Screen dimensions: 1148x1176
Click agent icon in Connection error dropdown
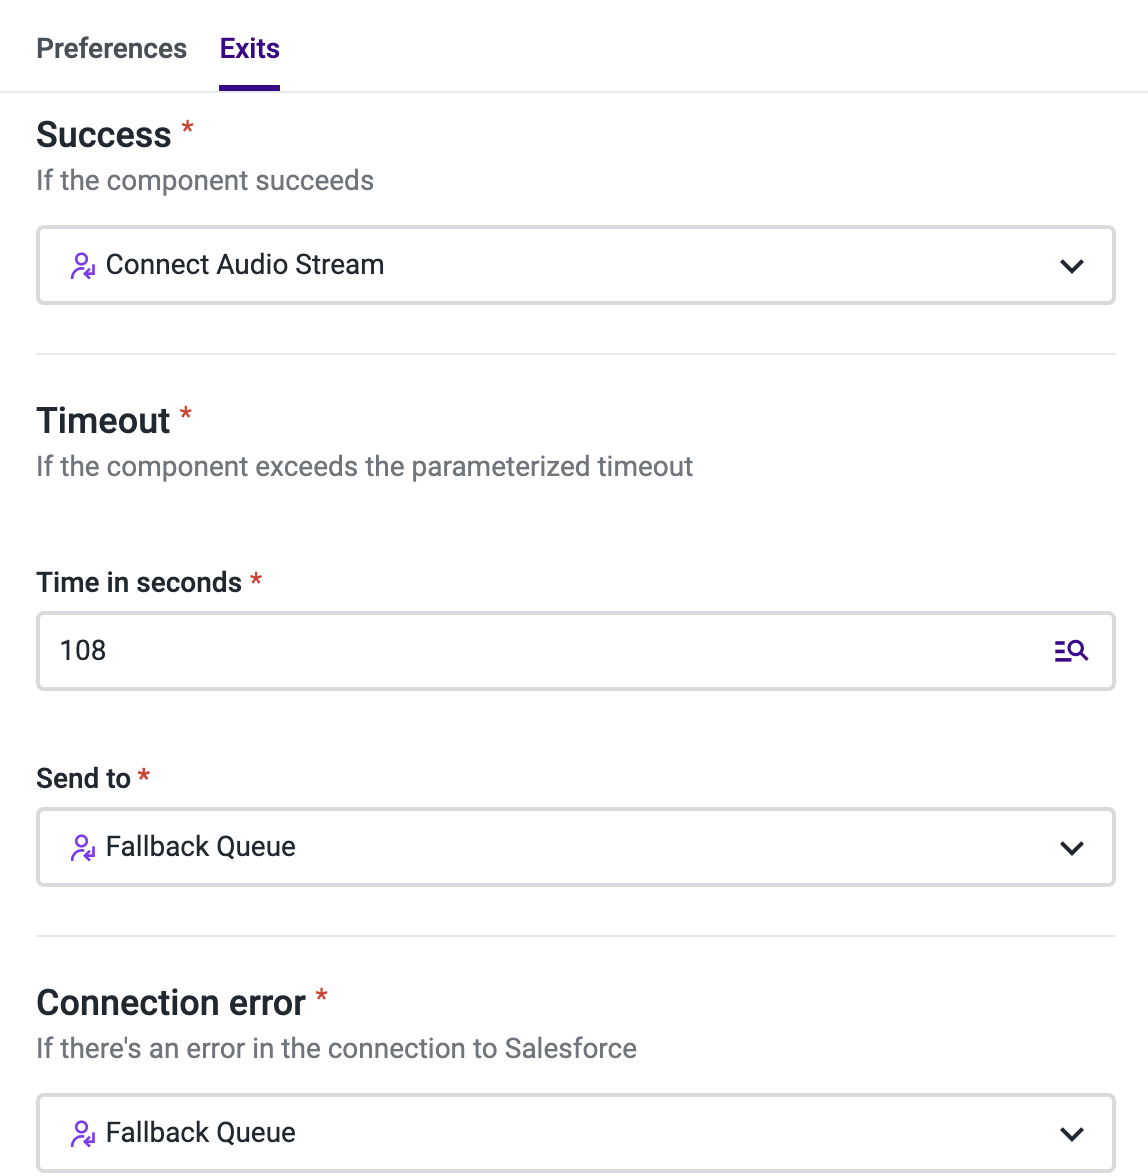[83, 1134]
